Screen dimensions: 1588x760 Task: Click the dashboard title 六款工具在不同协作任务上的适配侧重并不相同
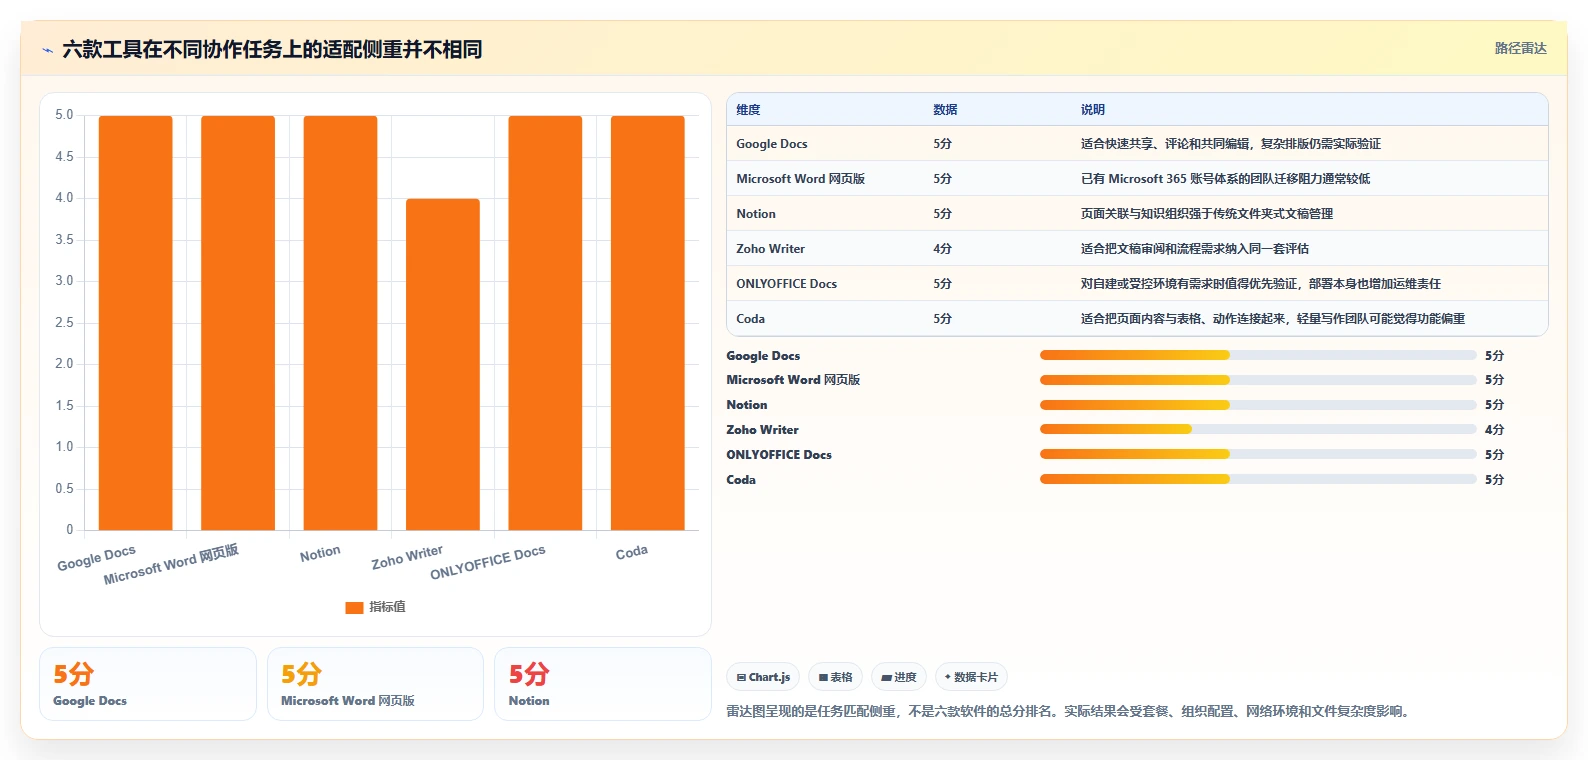point(272,49)
